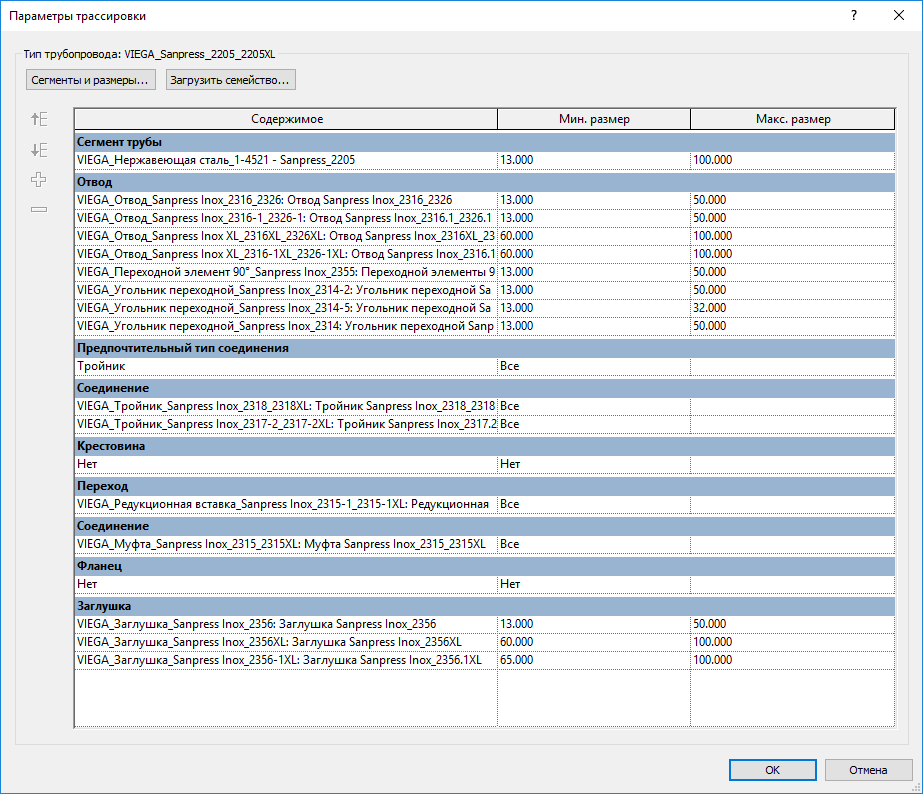
Task: Open the Тройник preferred junction type cell
Action: 286,366
